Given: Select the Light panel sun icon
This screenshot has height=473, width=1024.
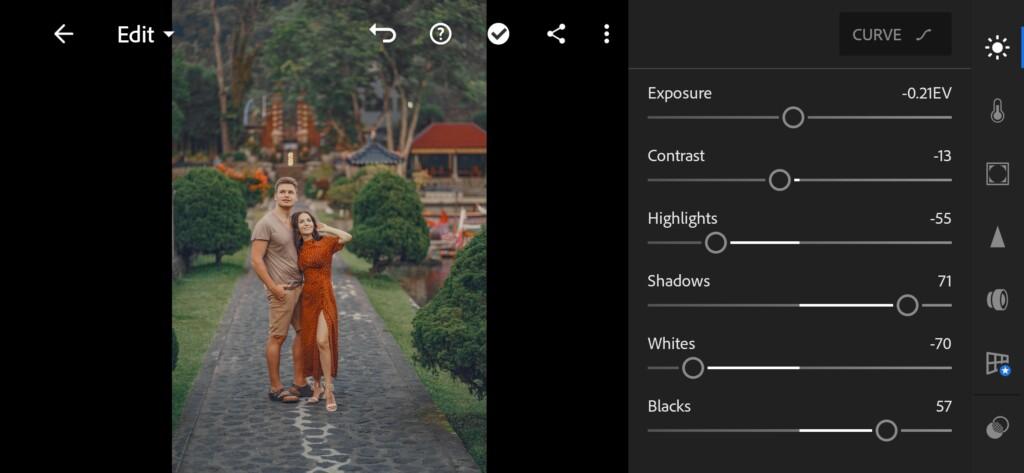Looking at the screenshot, I should click(x=997, y=48).
